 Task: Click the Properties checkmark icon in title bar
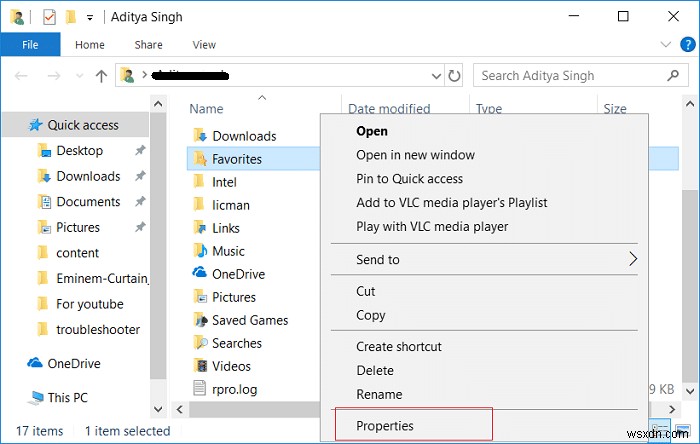click(49, 17)
